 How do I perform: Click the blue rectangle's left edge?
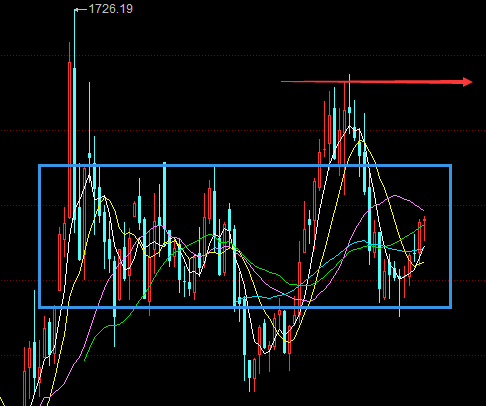tap(40, 236)
